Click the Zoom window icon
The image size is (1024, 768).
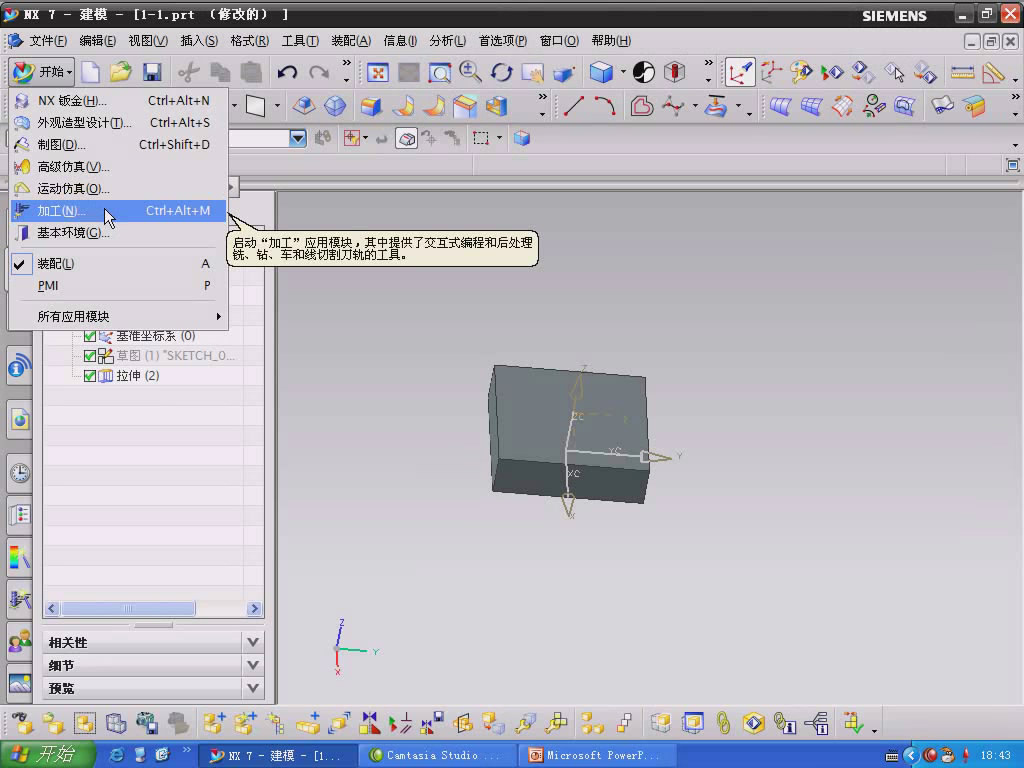[x=440, y=72]
